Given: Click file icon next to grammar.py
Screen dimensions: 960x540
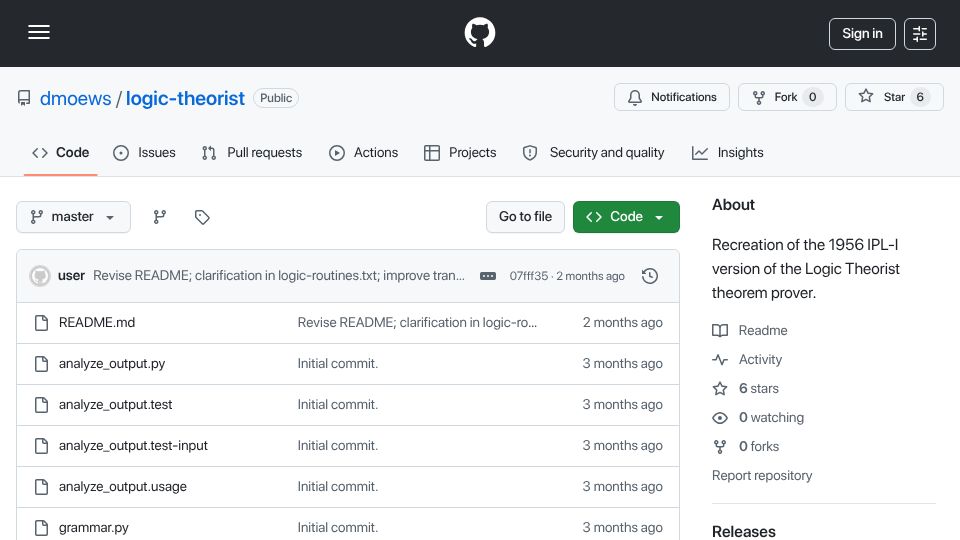Looking at the screenshot, I should (x=41, y=528).
